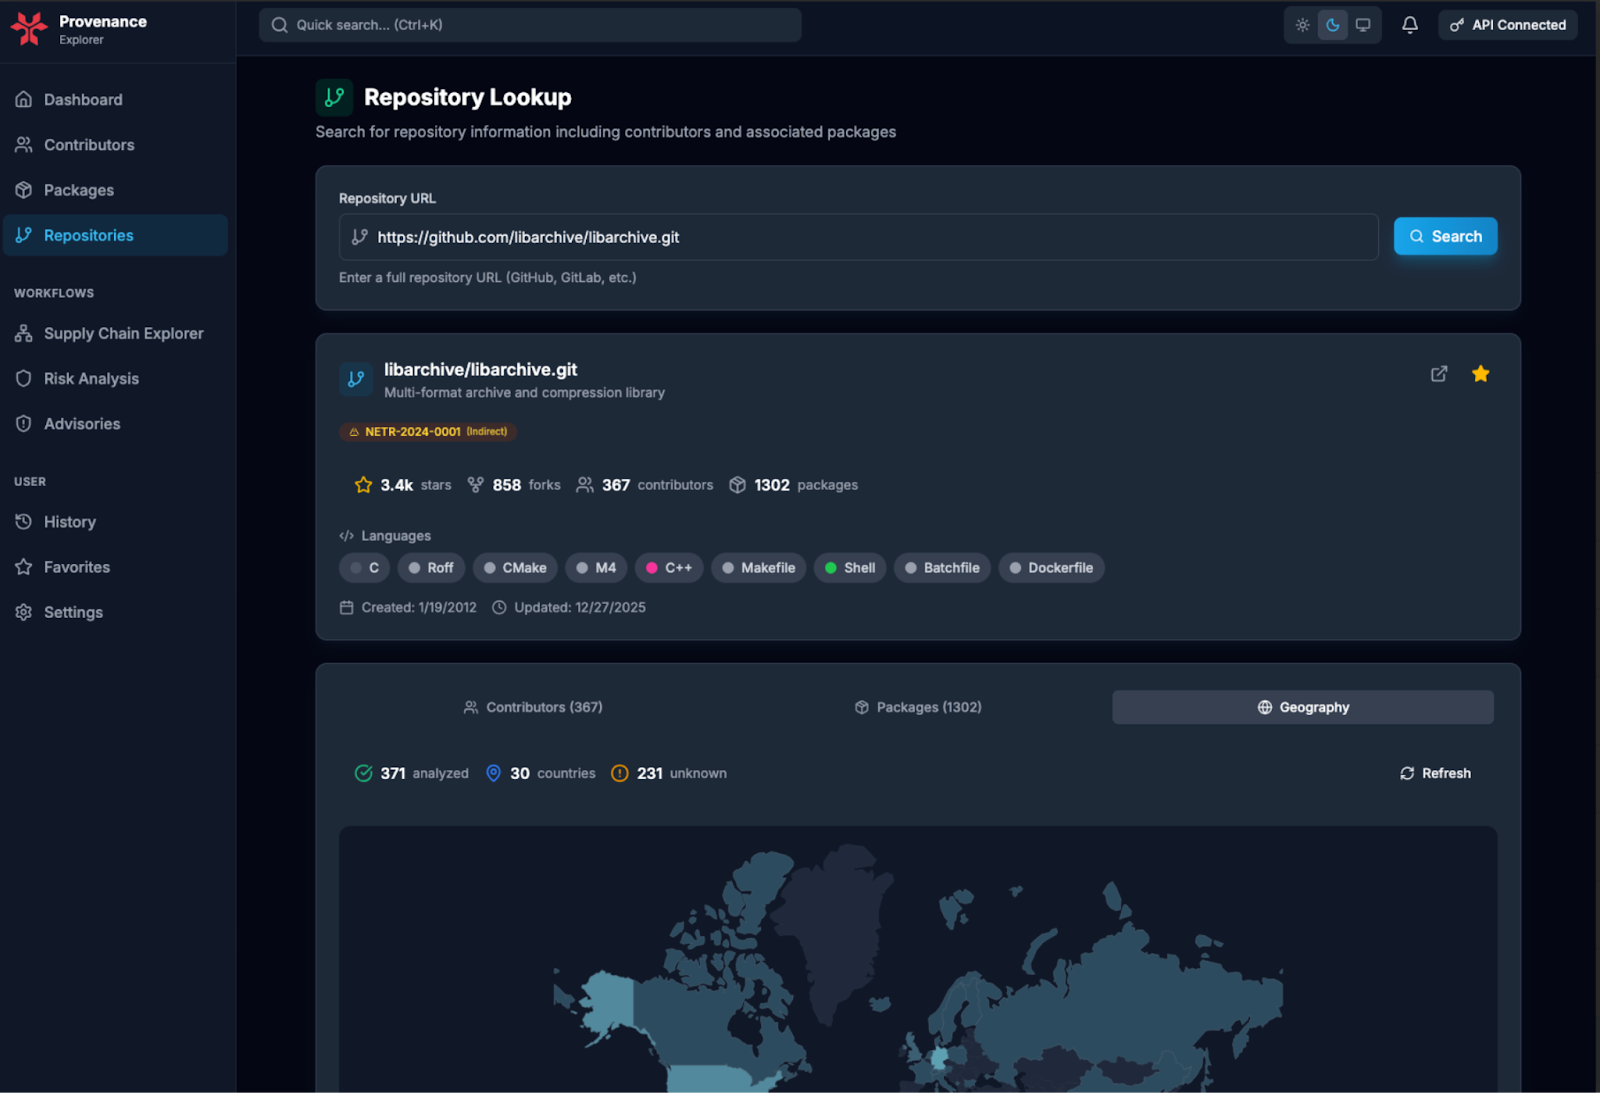Open Risk Analysis page
The image size is (1600, 1093).
coord(91,379)
